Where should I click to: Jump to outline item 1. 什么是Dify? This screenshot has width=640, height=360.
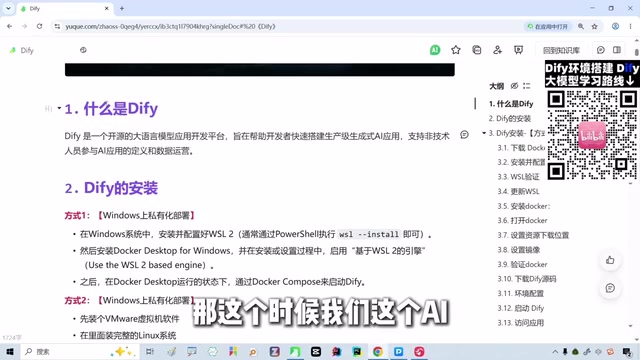point(511,104)
